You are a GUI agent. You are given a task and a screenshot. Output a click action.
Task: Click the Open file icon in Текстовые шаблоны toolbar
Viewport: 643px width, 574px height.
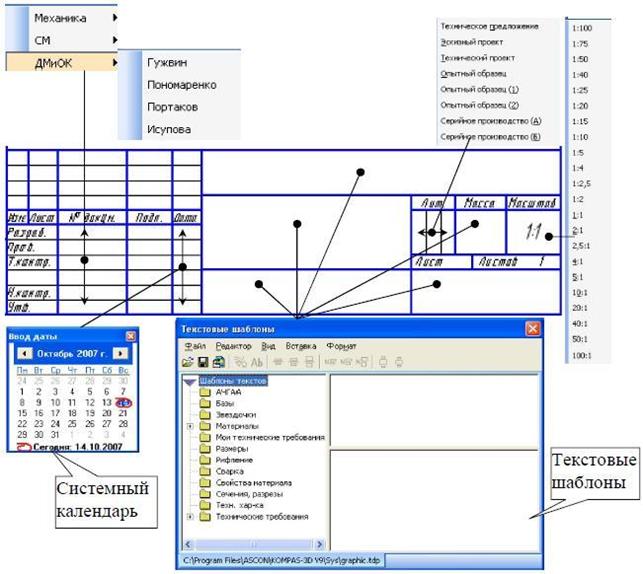[187, 362]
